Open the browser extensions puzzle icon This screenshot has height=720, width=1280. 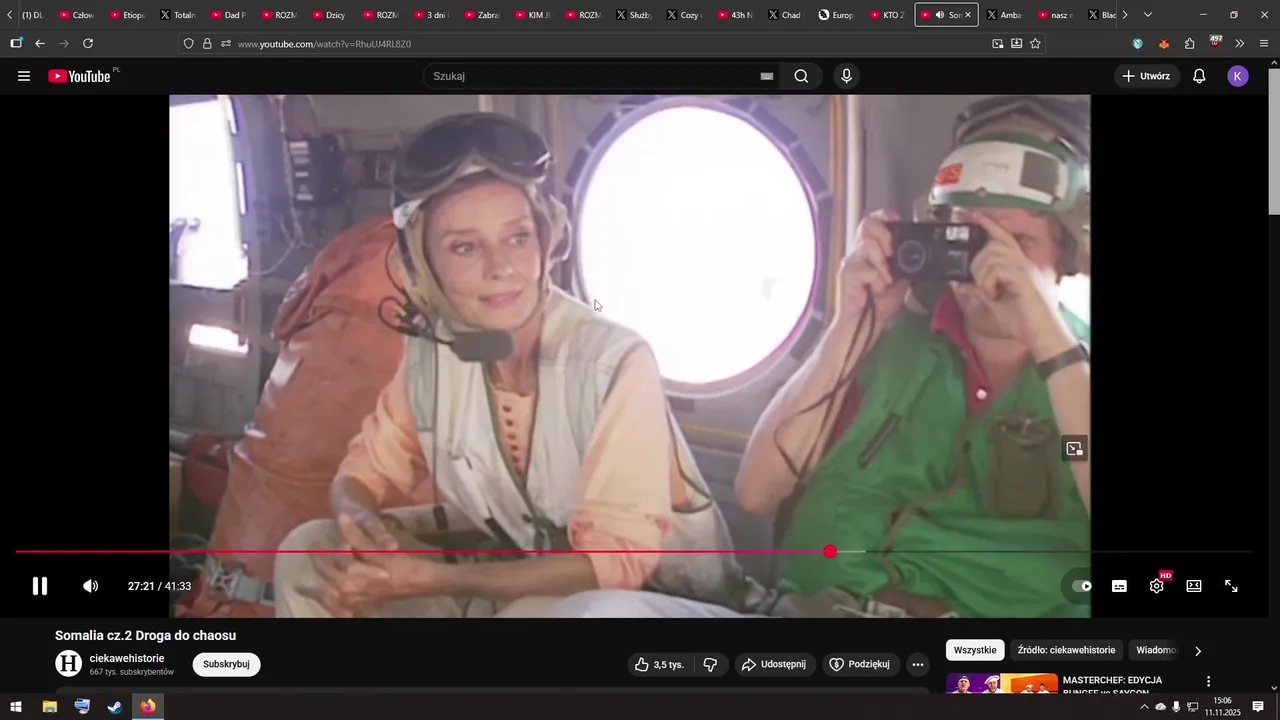click(1189, 43)
